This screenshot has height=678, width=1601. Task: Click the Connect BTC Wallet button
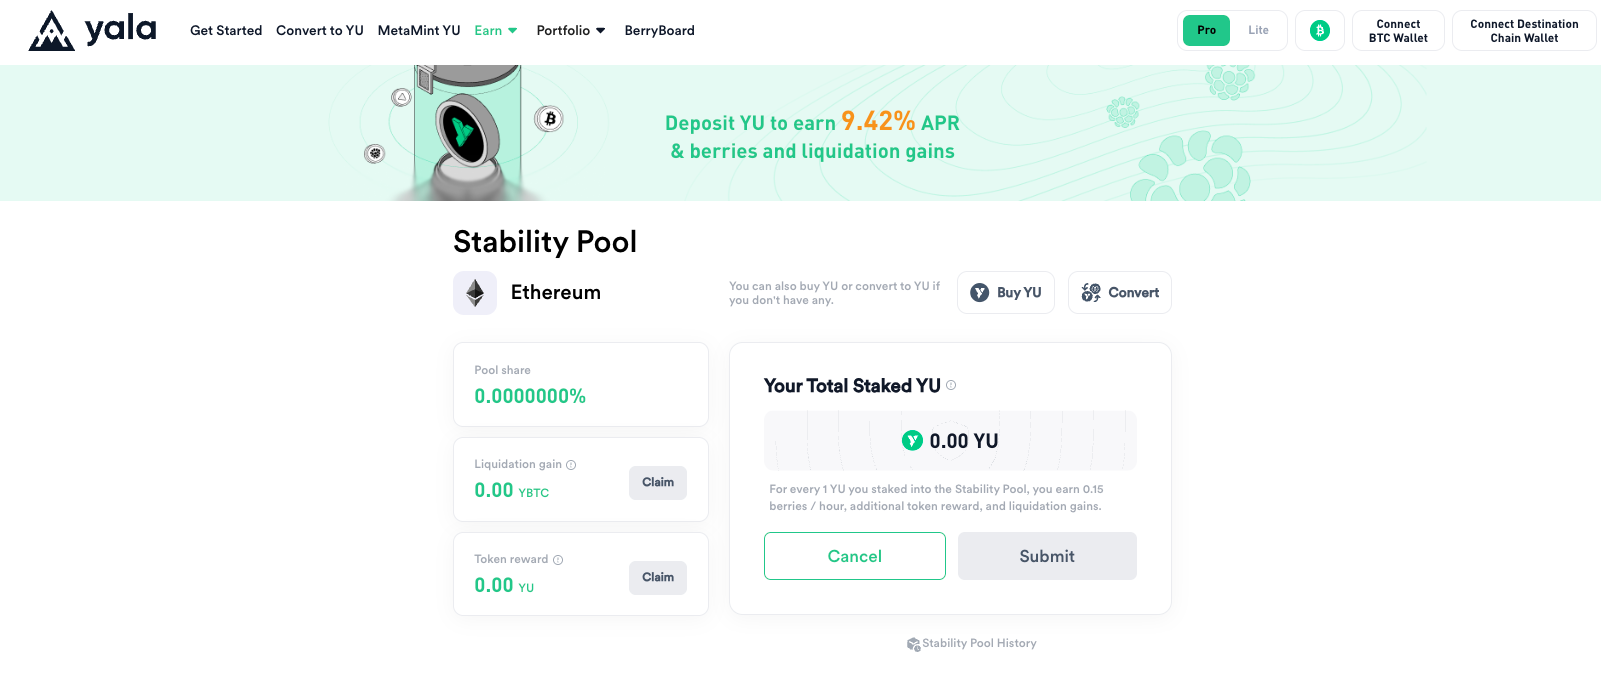(x=1398, y=31)
